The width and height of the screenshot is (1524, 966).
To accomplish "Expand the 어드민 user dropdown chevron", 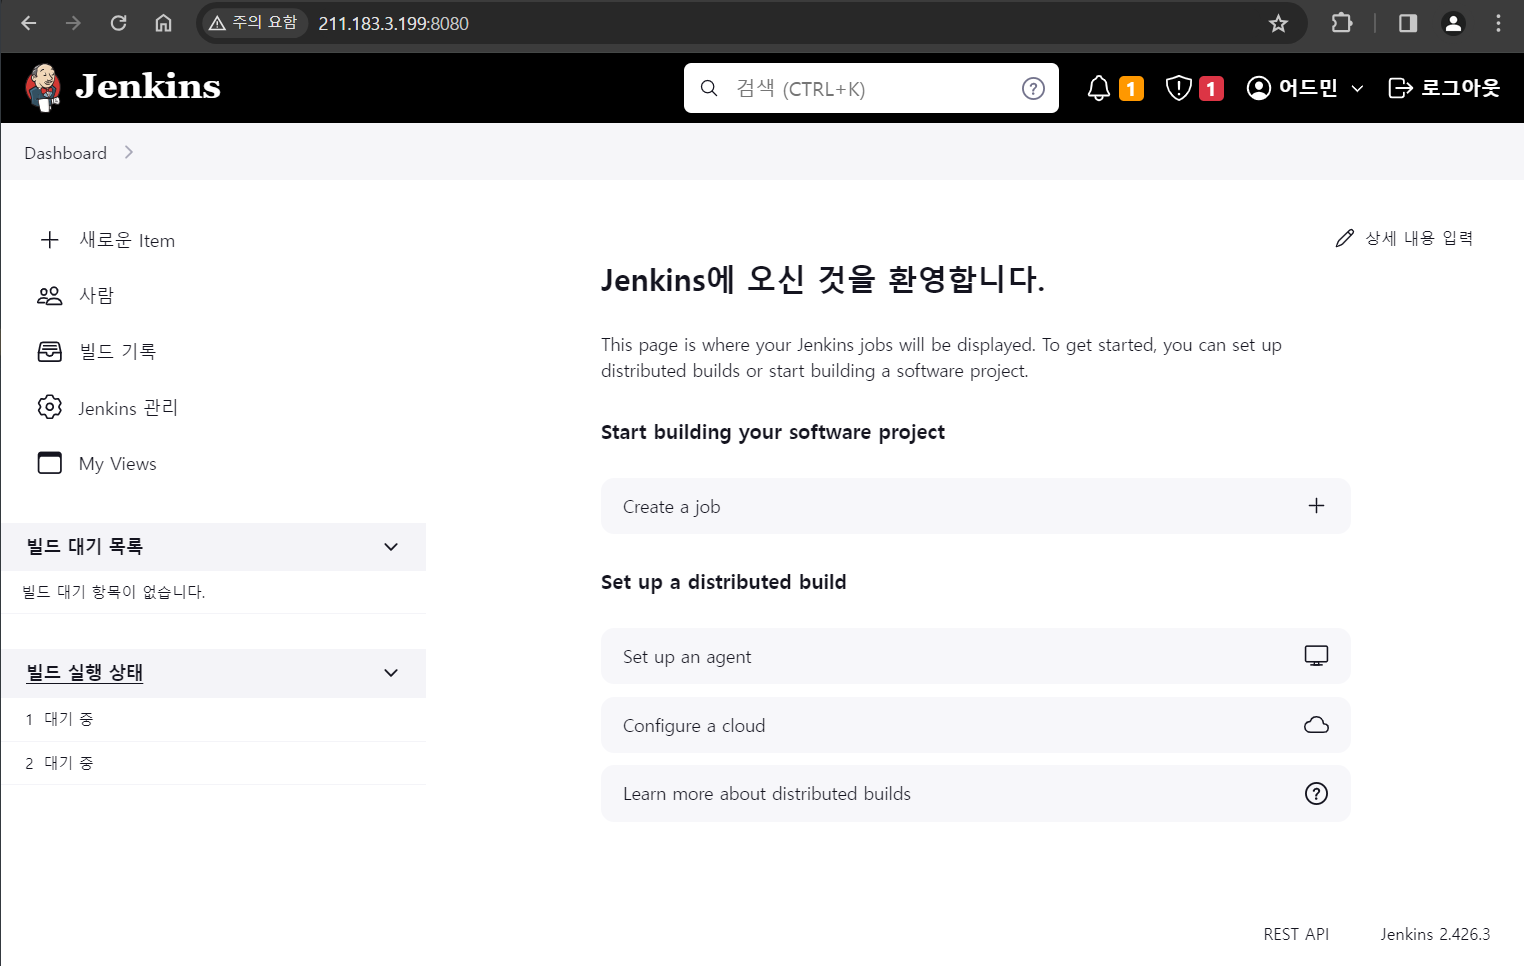I will coord(1357,89).
